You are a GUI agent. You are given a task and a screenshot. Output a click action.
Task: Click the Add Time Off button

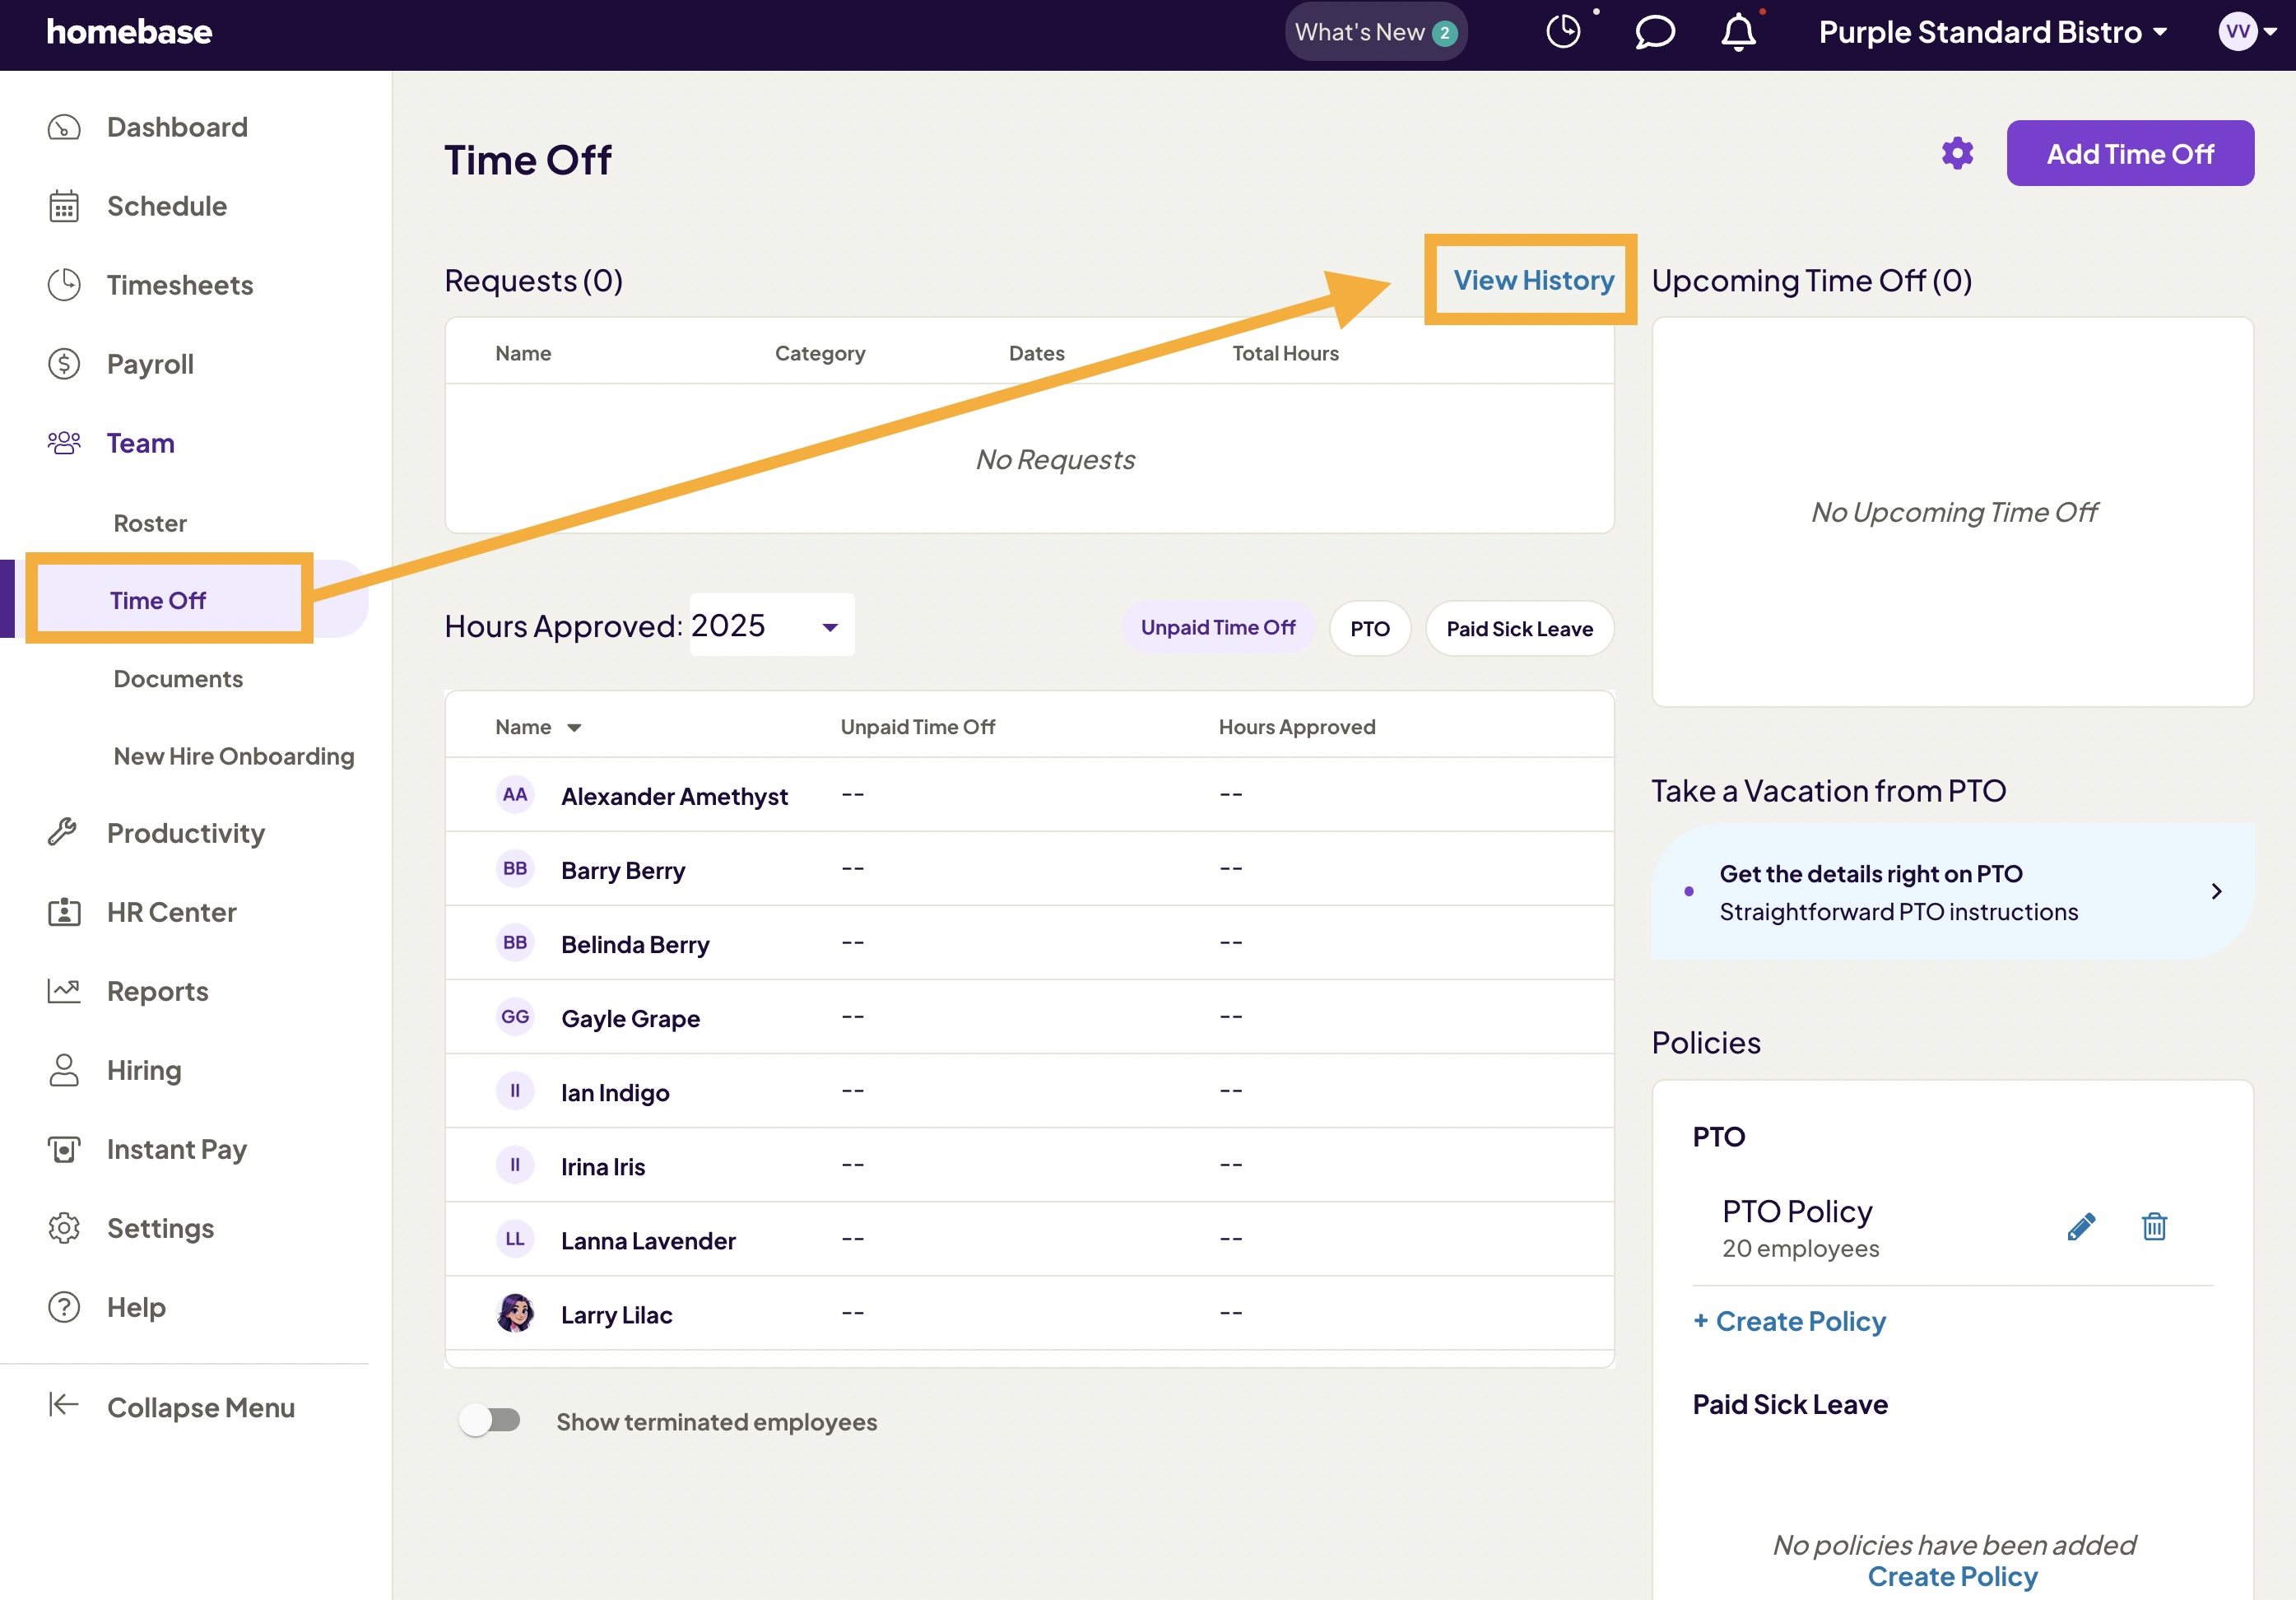click(2130, 153)
